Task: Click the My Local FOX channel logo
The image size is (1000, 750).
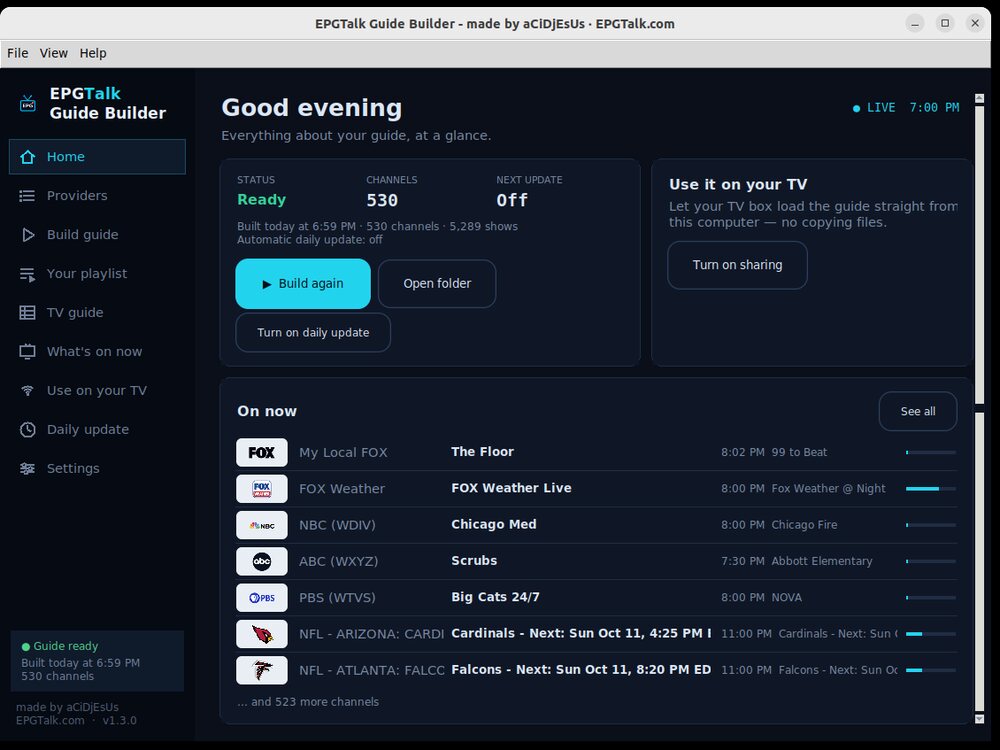Action: [261, 453]
